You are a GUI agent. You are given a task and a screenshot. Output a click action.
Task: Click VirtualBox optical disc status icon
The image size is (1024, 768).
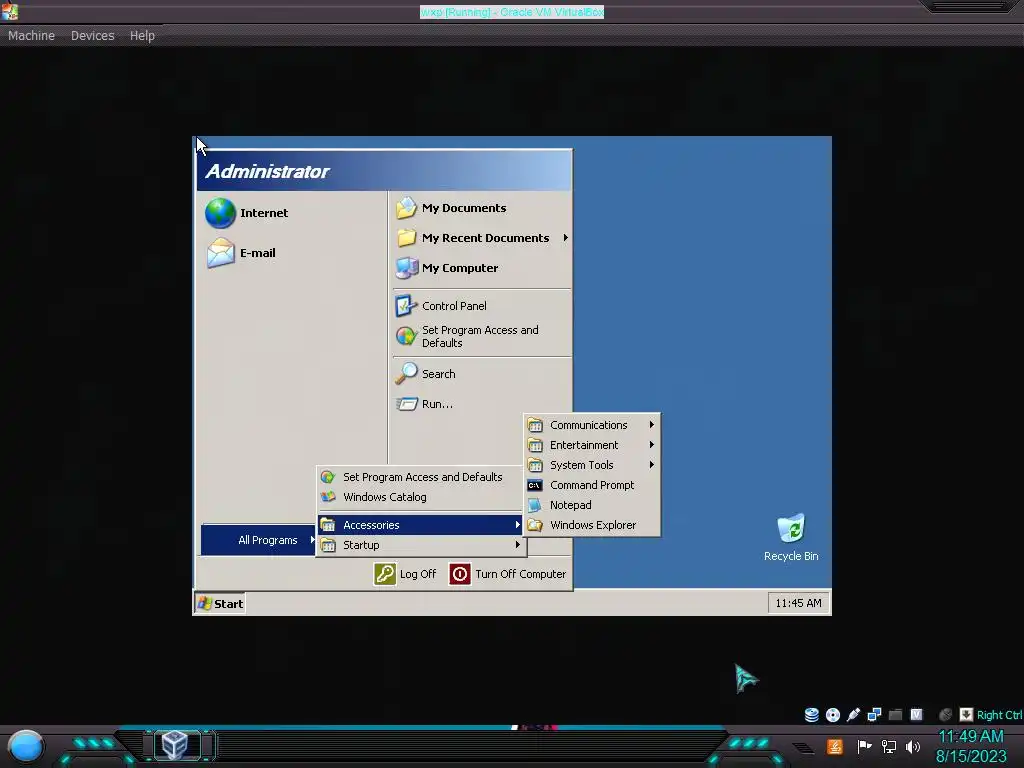click(832, 714)
